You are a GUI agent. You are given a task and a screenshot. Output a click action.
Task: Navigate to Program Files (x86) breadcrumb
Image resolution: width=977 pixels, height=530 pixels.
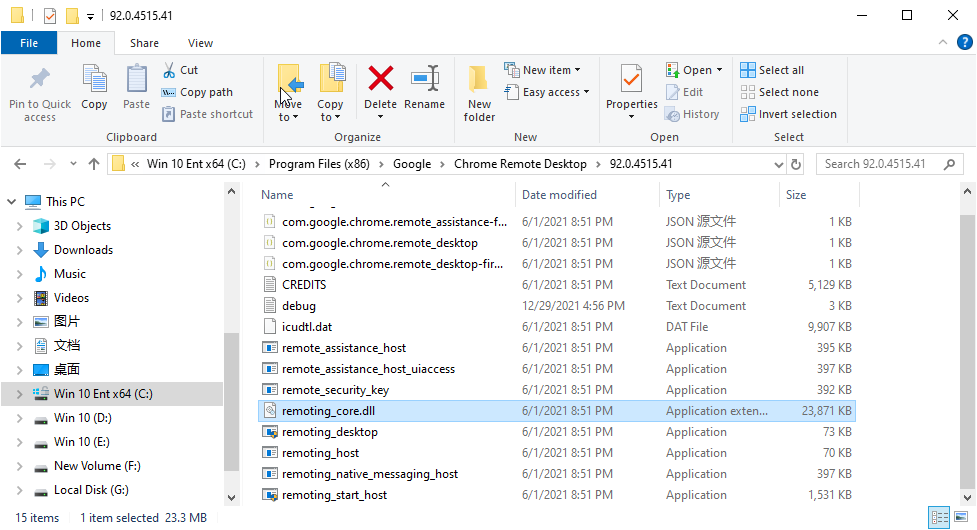[x=319, y=164]
